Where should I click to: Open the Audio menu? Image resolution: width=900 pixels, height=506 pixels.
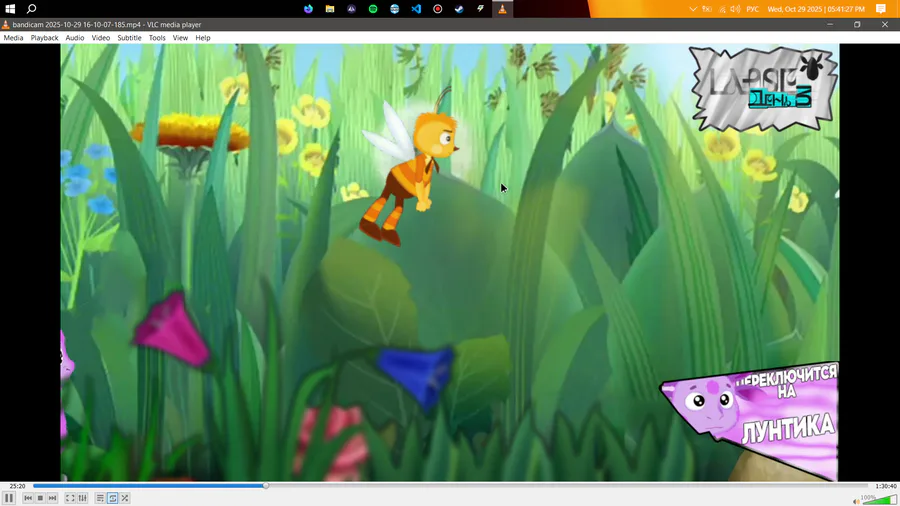pyautogui.click(x=75, y=38)
